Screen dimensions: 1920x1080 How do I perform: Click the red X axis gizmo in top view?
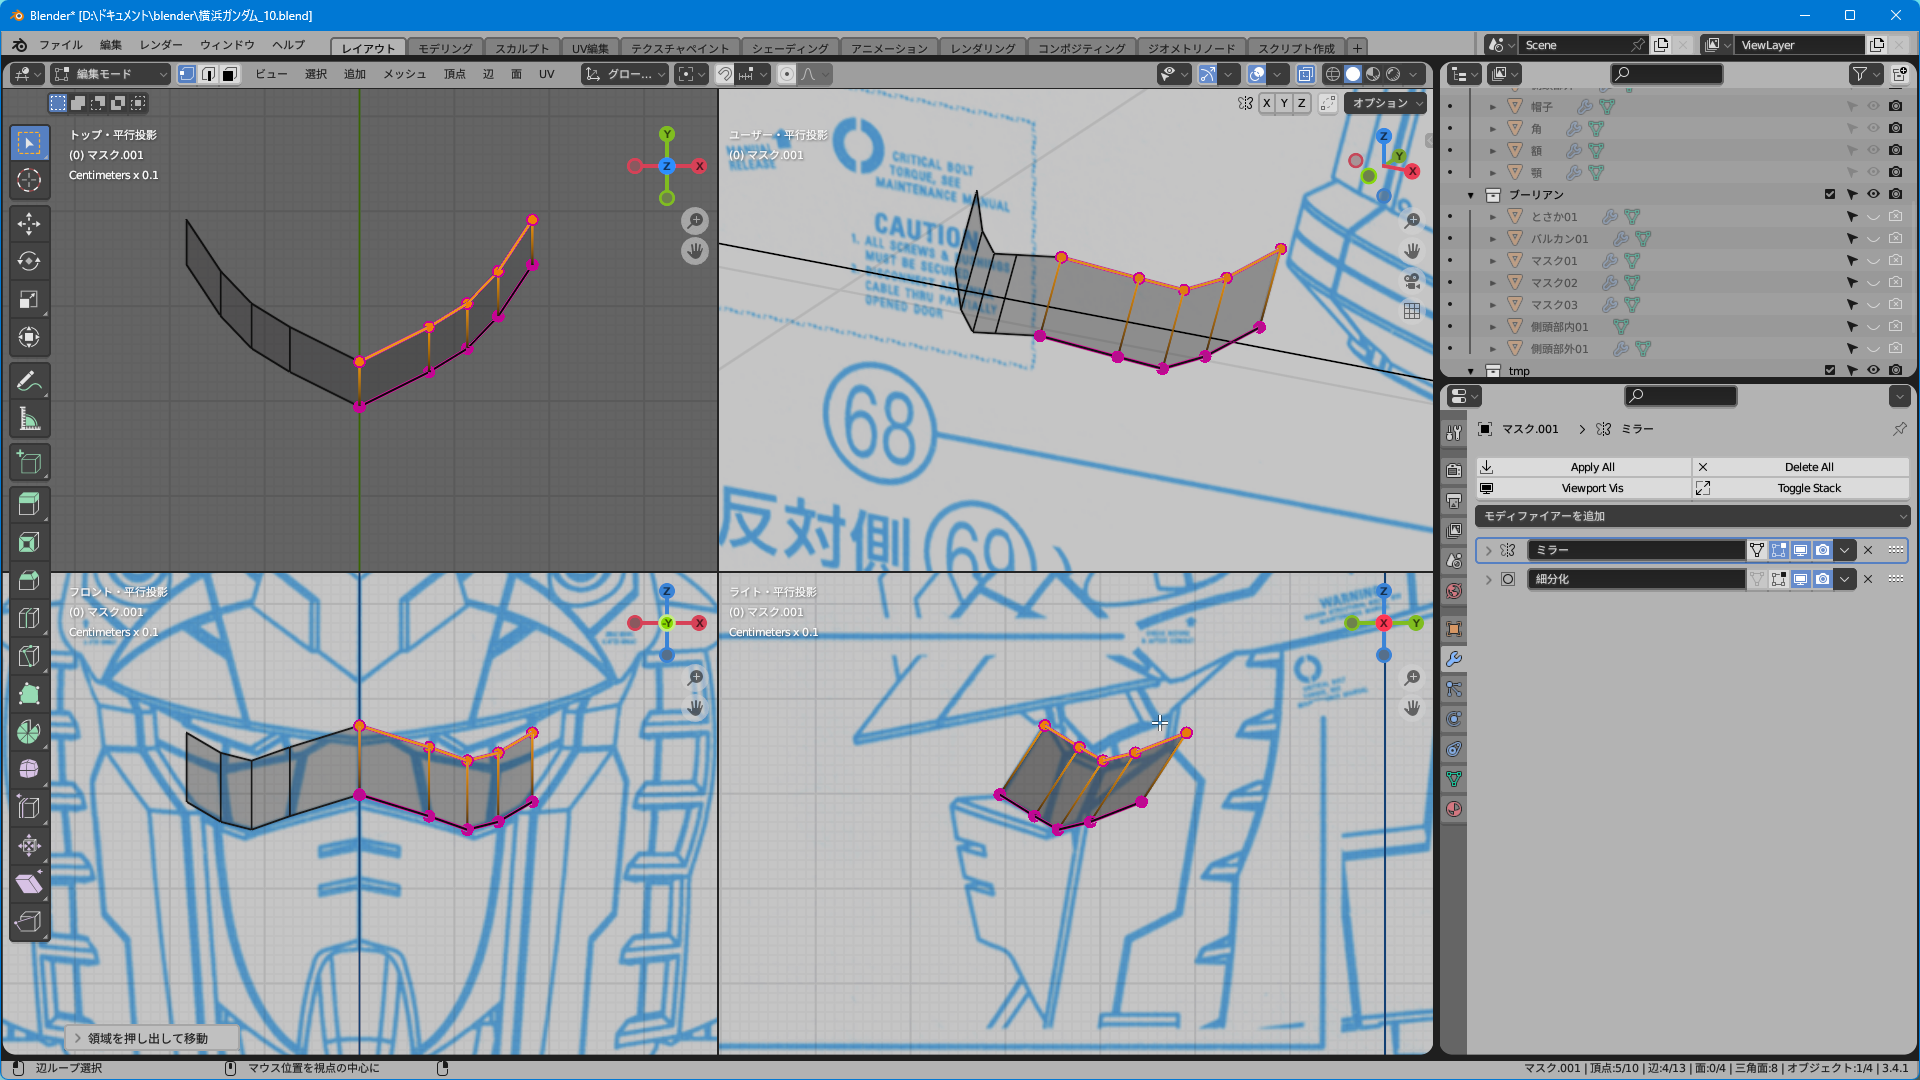699,166
